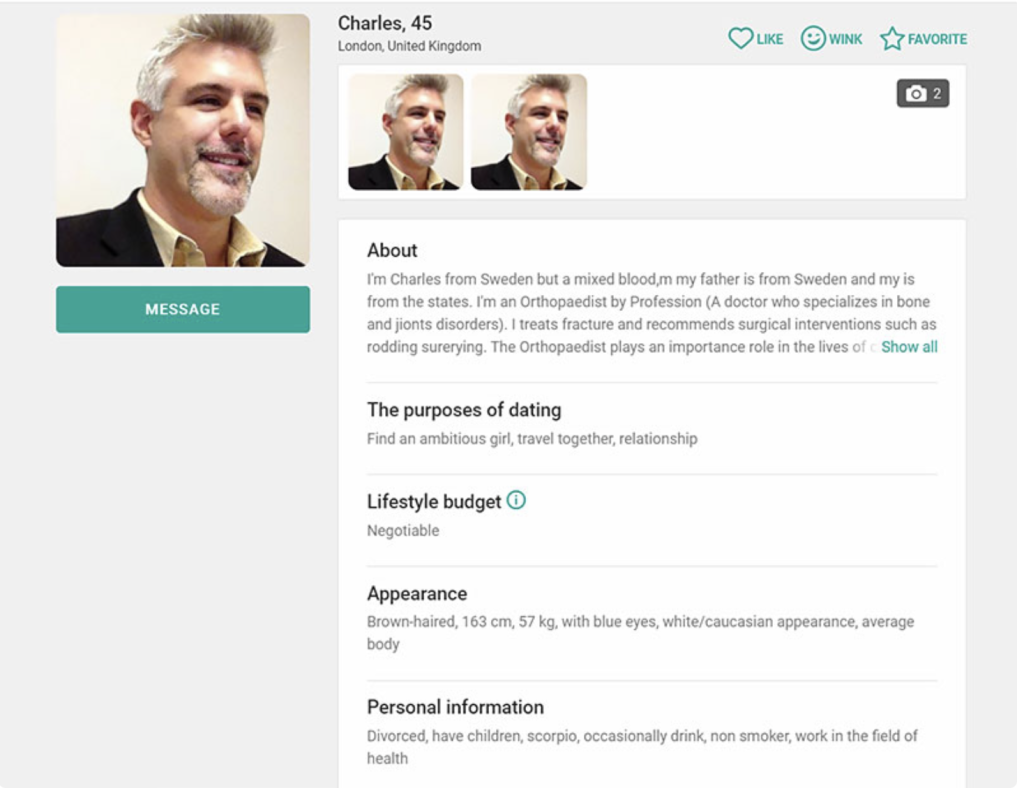Click the Appearance section heading

pos(417,593)
